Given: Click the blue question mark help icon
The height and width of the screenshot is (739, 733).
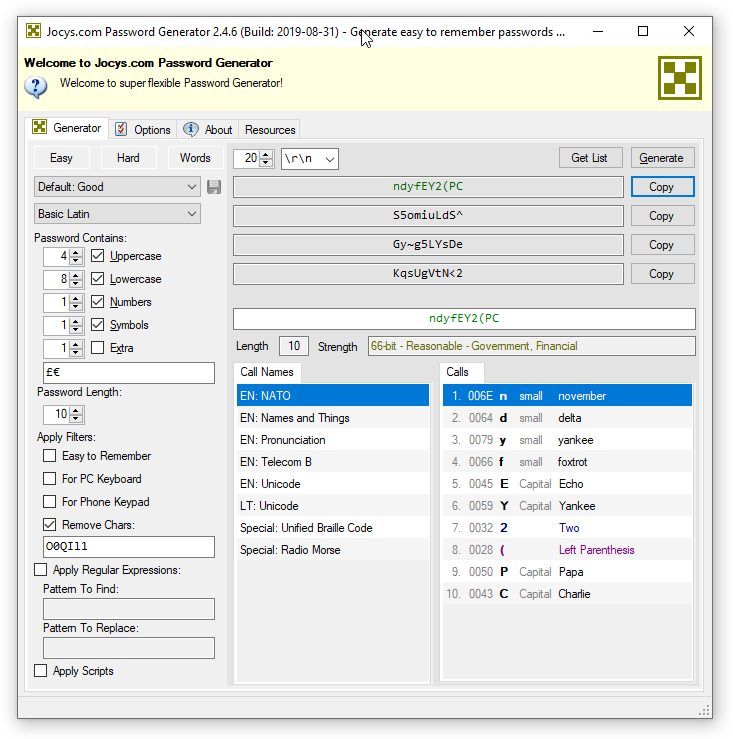Looking at the screenshot, I should [36, 87].
